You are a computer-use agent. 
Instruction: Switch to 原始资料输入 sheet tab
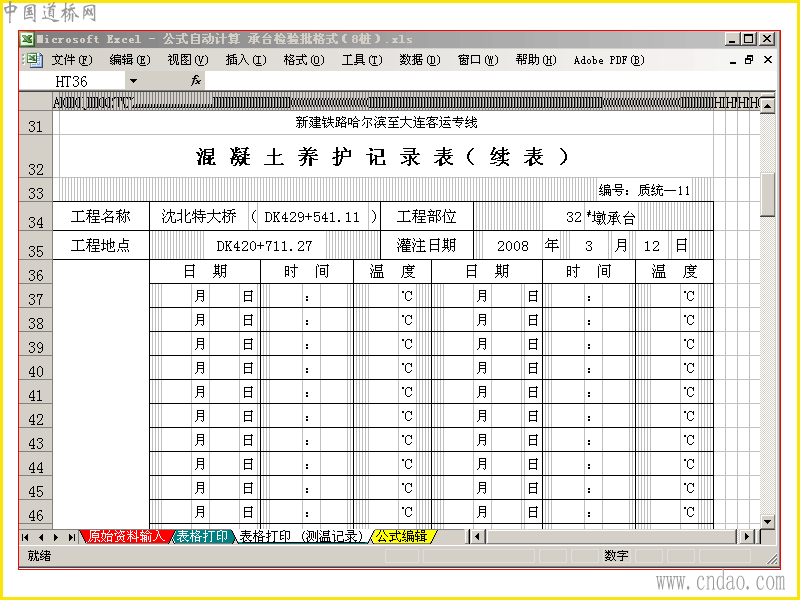point(126,536)
